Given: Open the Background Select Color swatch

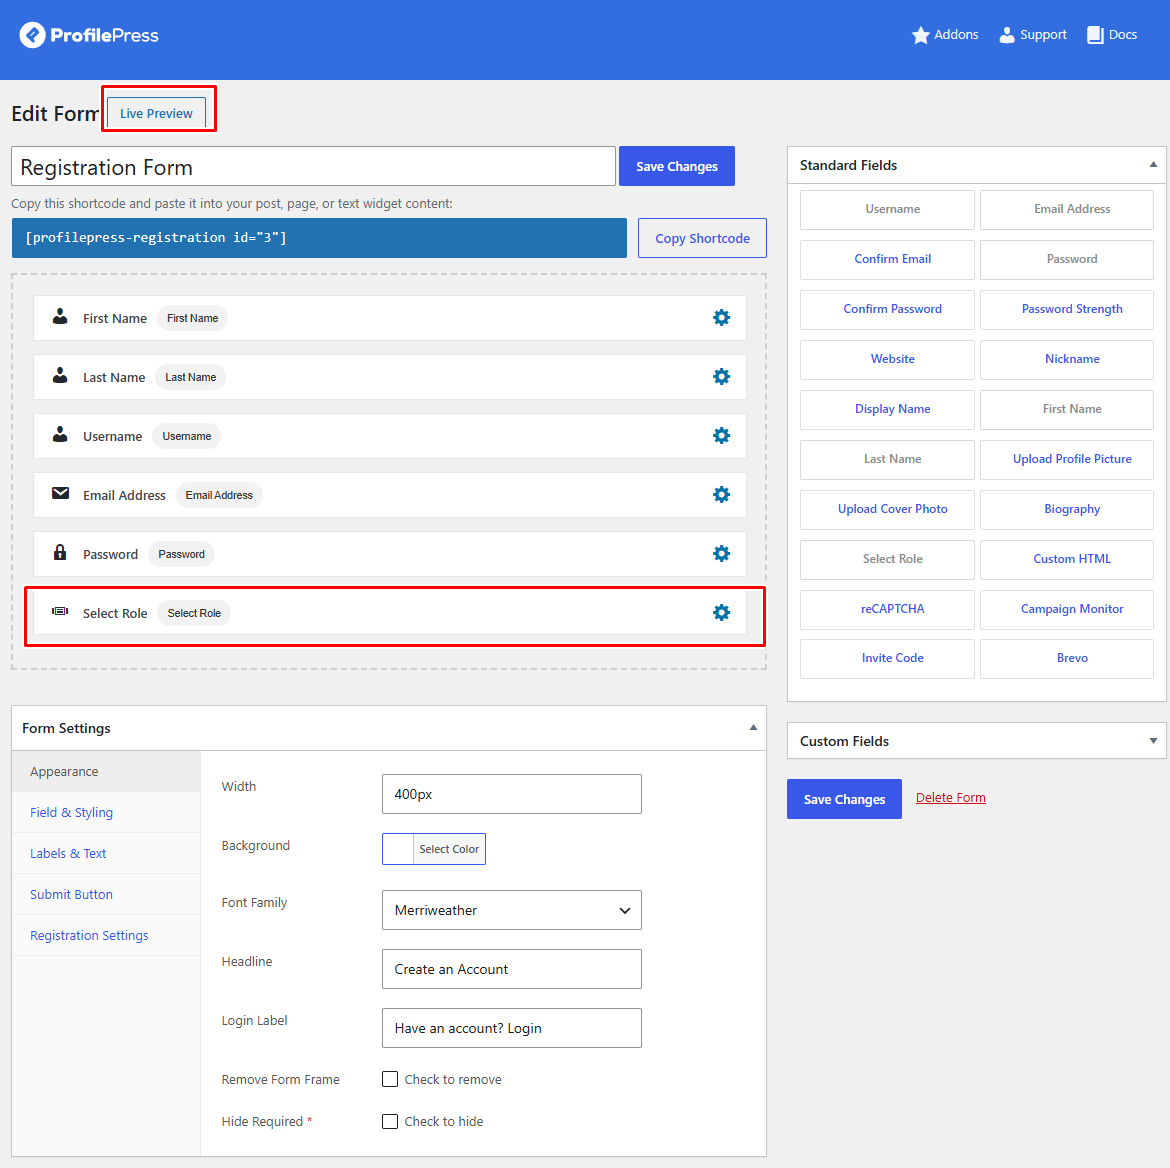Looking at the screenshot, I should coord(434,849).
